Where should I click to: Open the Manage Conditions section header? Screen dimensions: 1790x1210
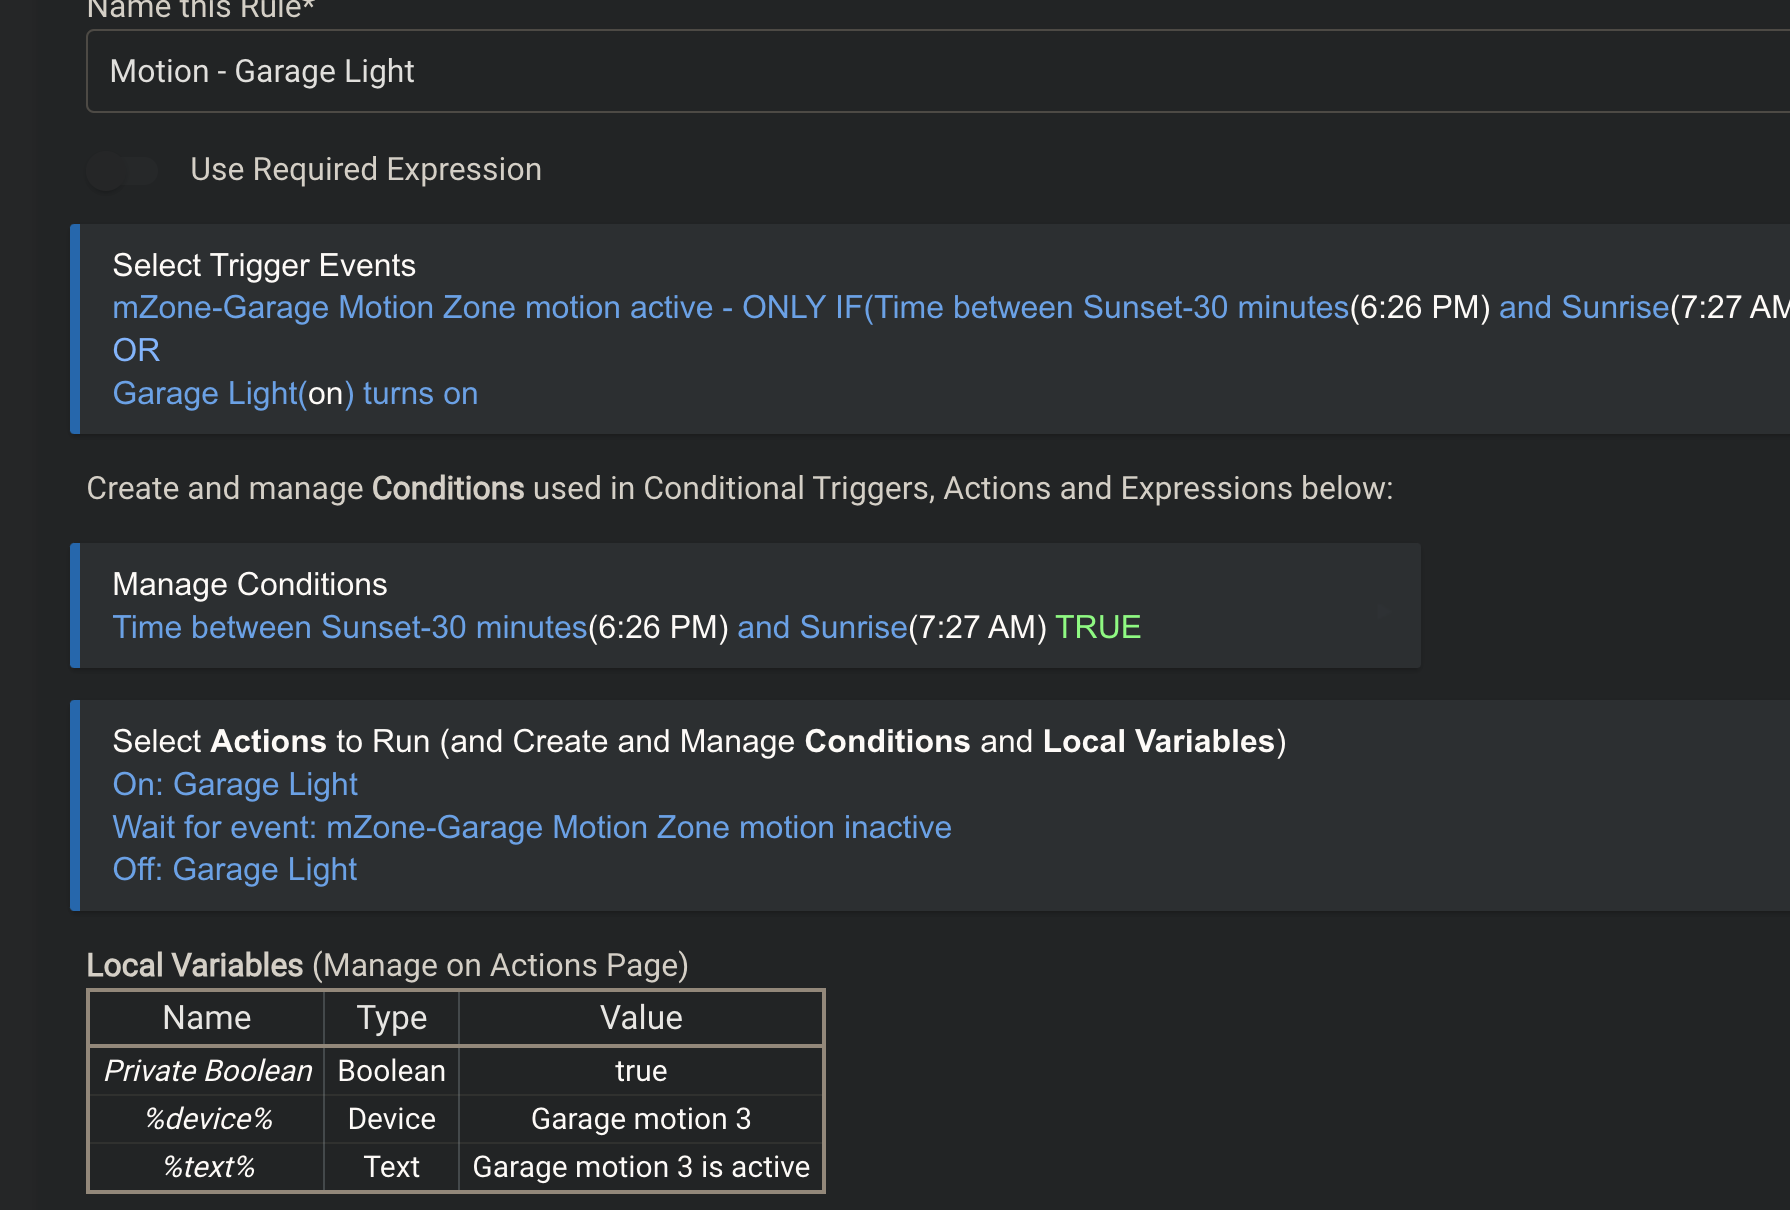tap(250, 584)
